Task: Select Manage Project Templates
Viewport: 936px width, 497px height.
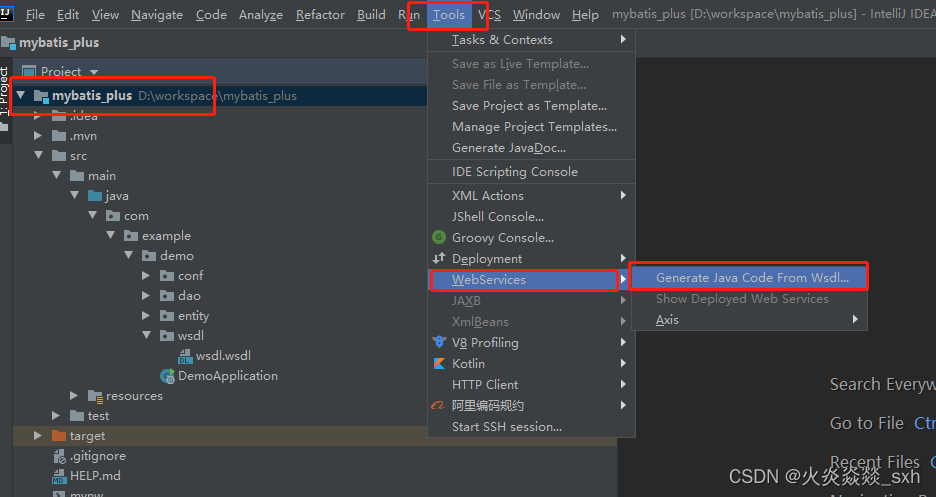Action: point(531,126)
